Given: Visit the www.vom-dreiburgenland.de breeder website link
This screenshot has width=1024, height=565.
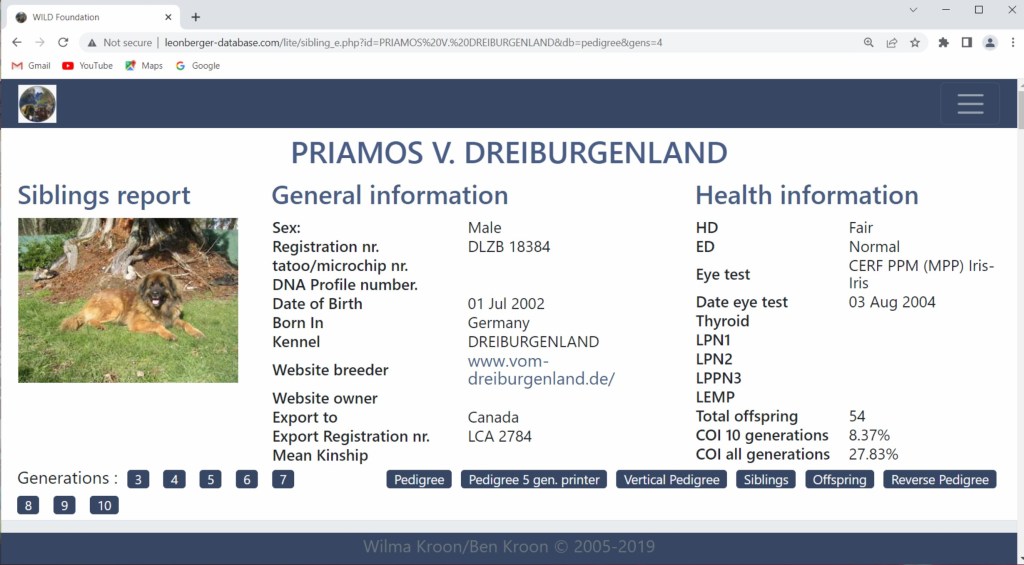Looking at the screenshot, I should click(x=541, y=370).
